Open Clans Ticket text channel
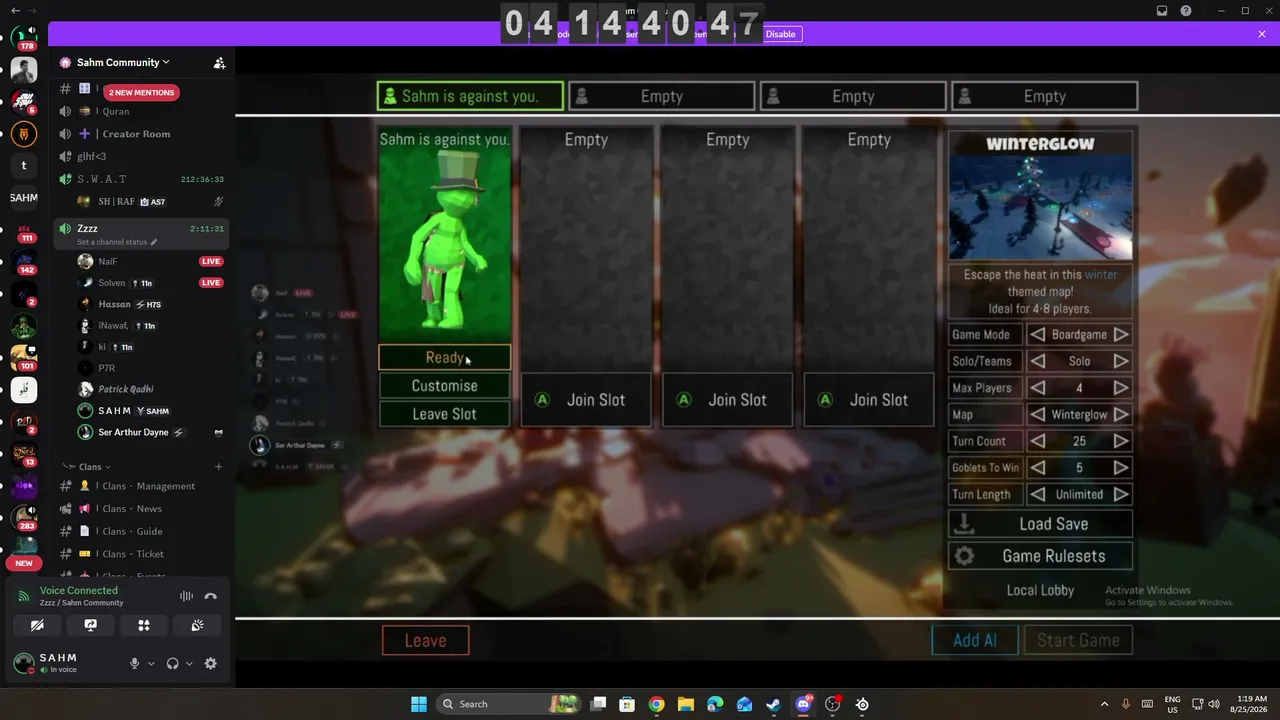 (x=142, y=554)
